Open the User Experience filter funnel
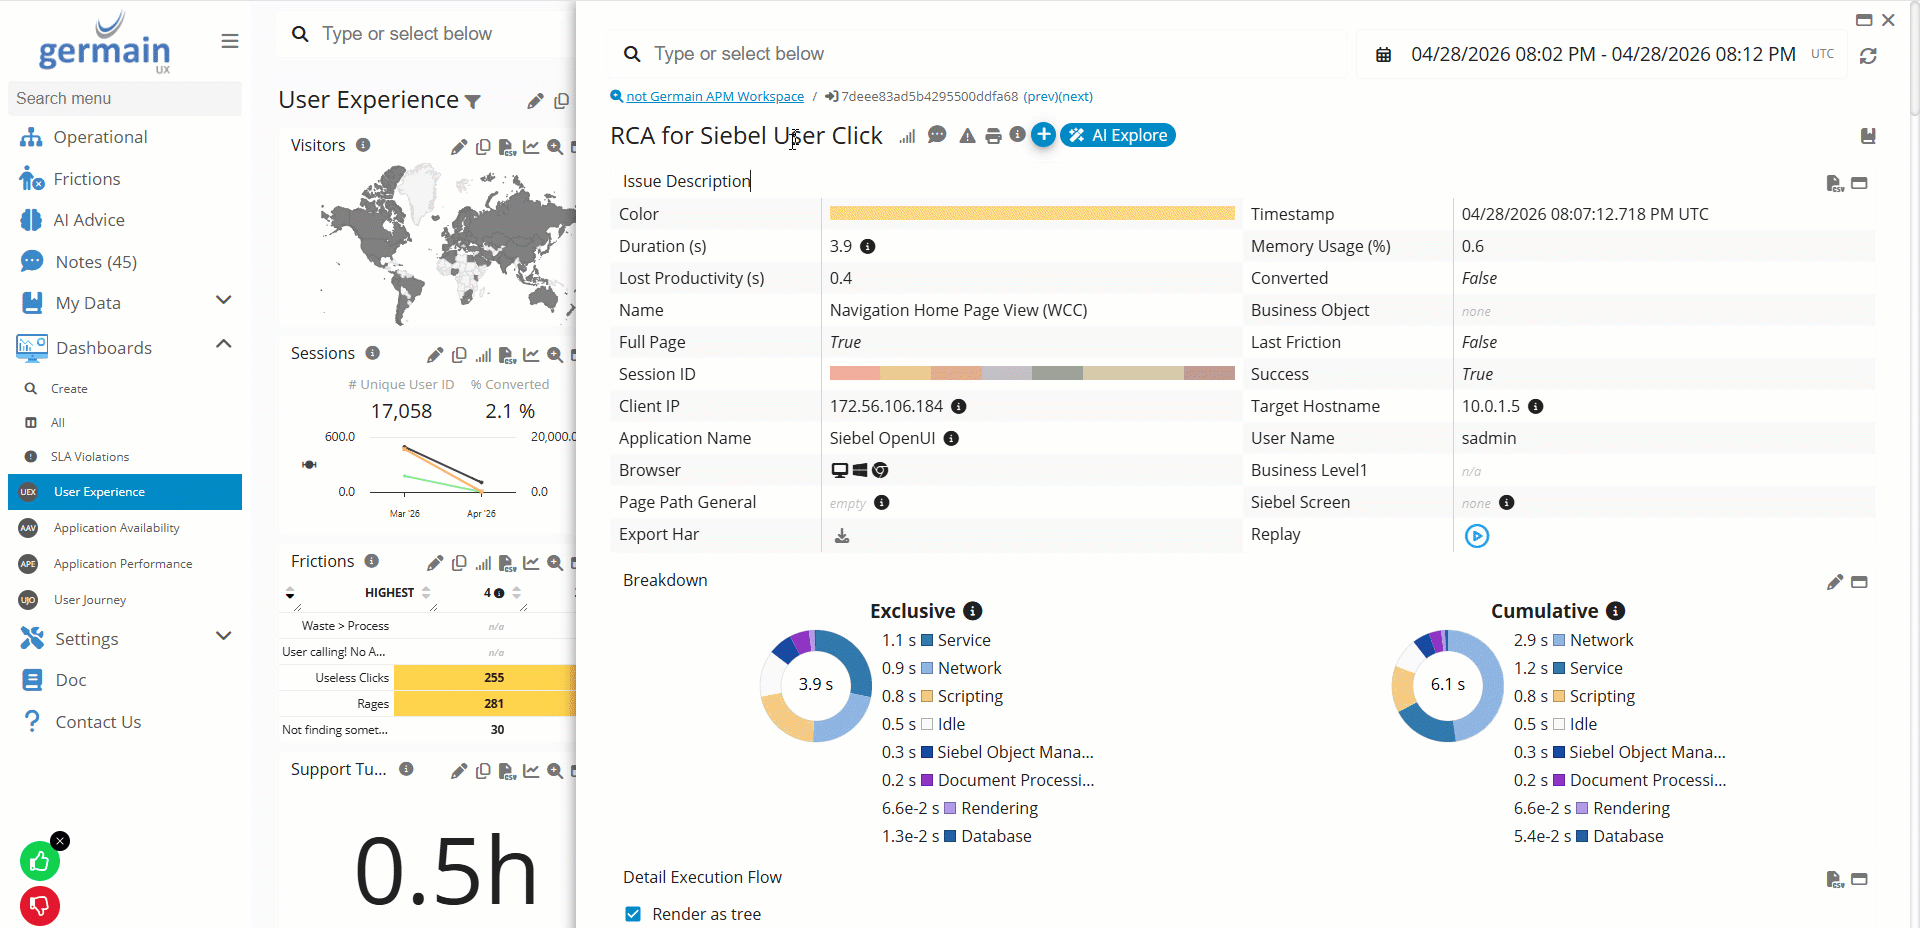Screen dimensions: 1920x928 [x=473, y=101]
